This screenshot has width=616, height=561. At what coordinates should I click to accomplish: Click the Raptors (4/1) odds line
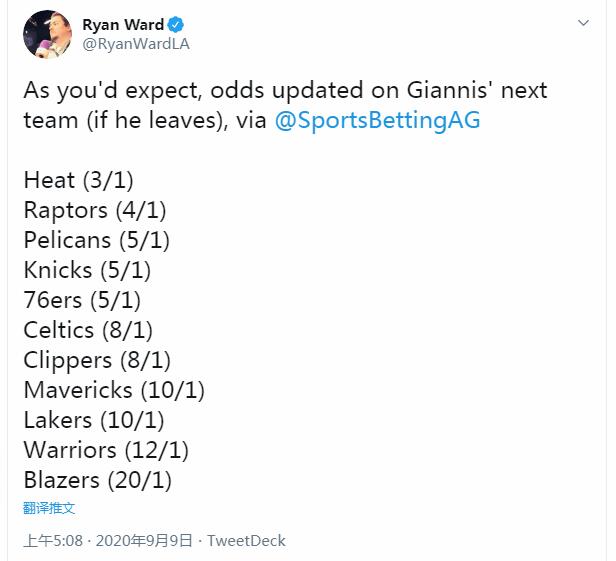(x=95, y=210)
